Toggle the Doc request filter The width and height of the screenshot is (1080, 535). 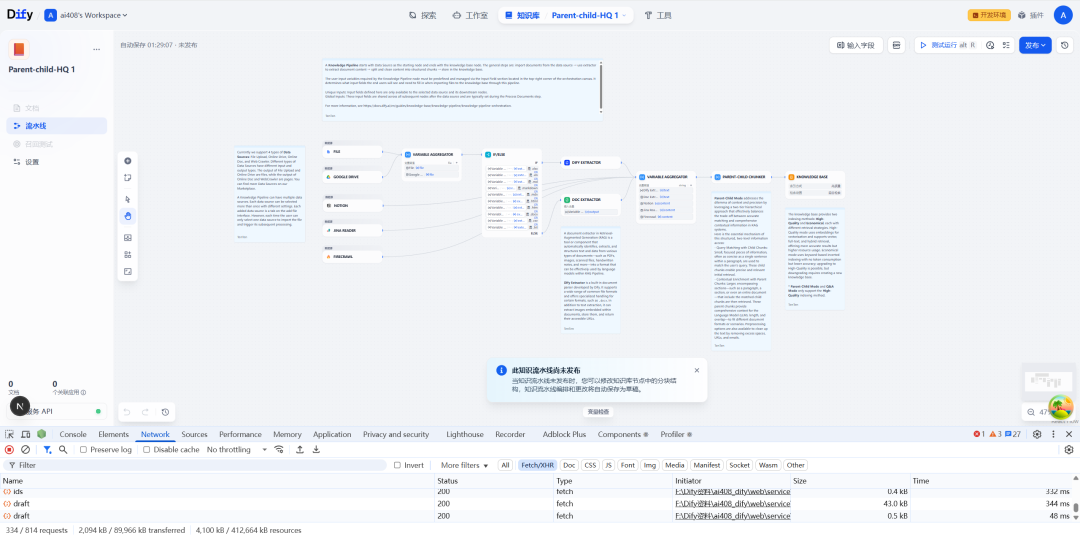coord(569,465)
